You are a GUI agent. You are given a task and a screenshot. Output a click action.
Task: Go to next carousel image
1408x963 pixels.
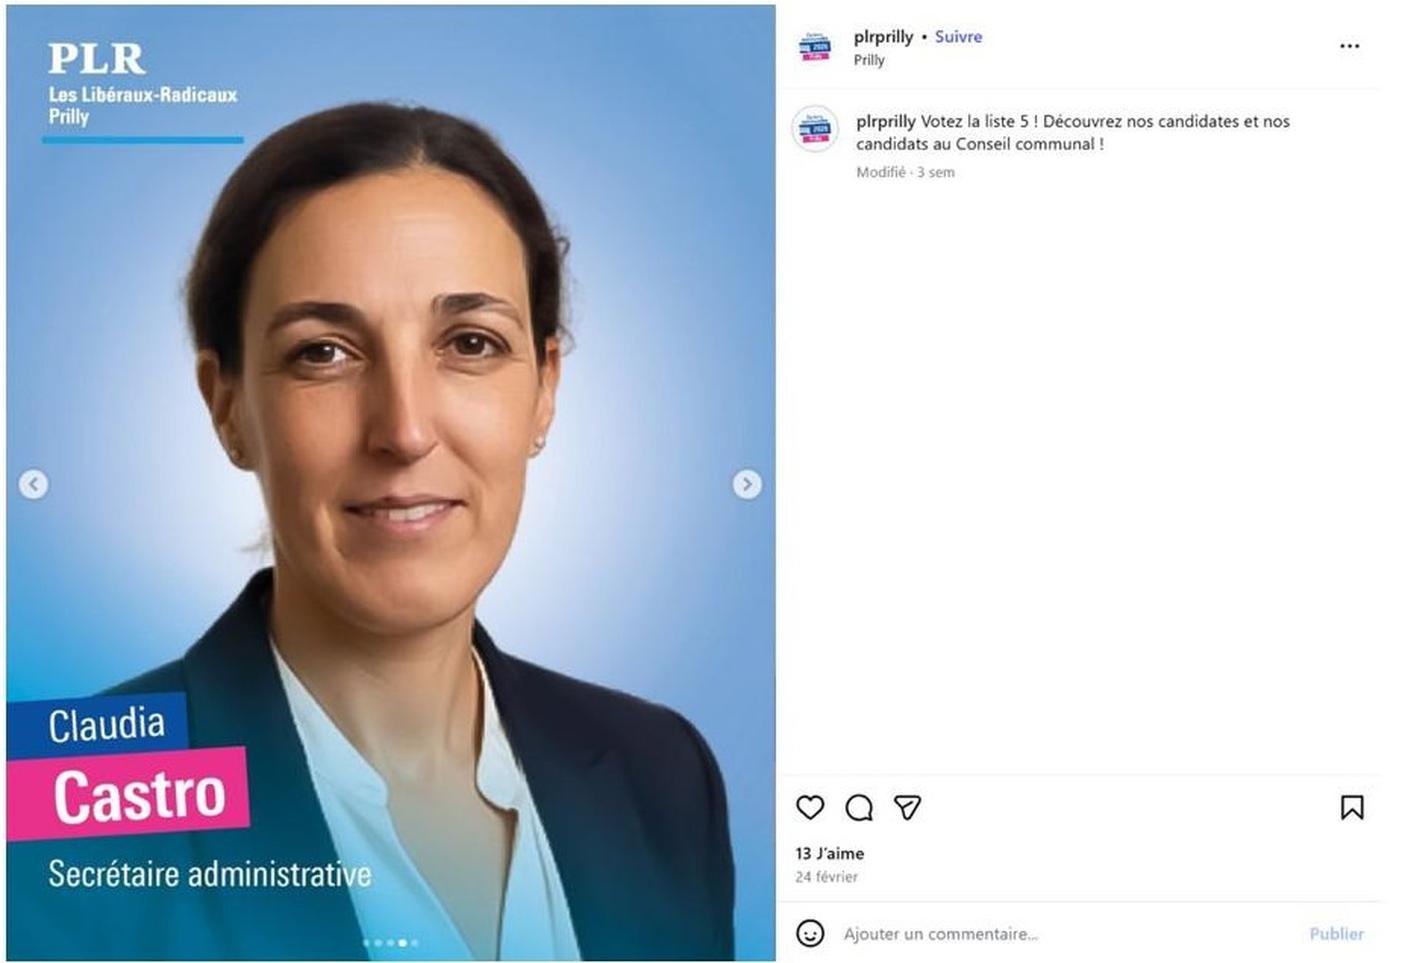coord(747,484)
